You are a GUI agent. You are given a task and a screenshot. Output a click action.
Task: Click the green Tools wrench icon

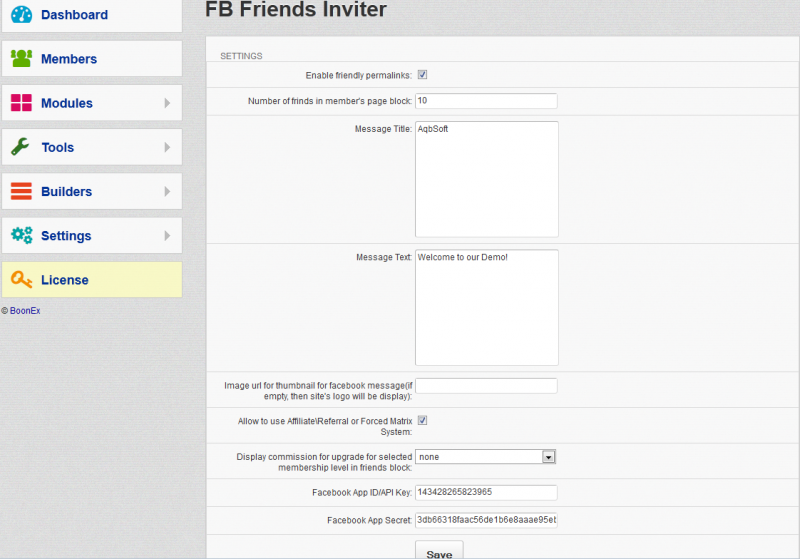[20, 147]
